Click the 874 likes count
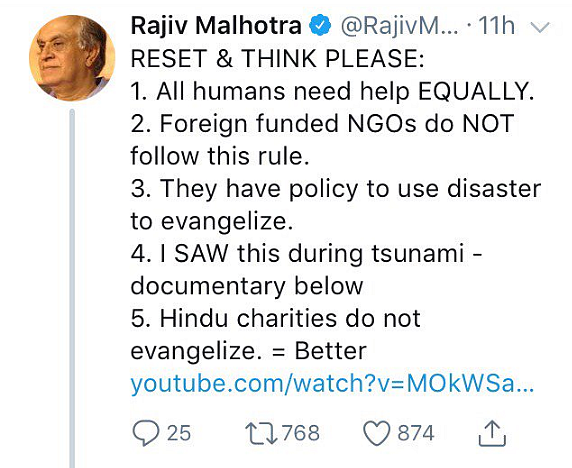This screenshot has width=572, height=468. click(x=416, y=433)
